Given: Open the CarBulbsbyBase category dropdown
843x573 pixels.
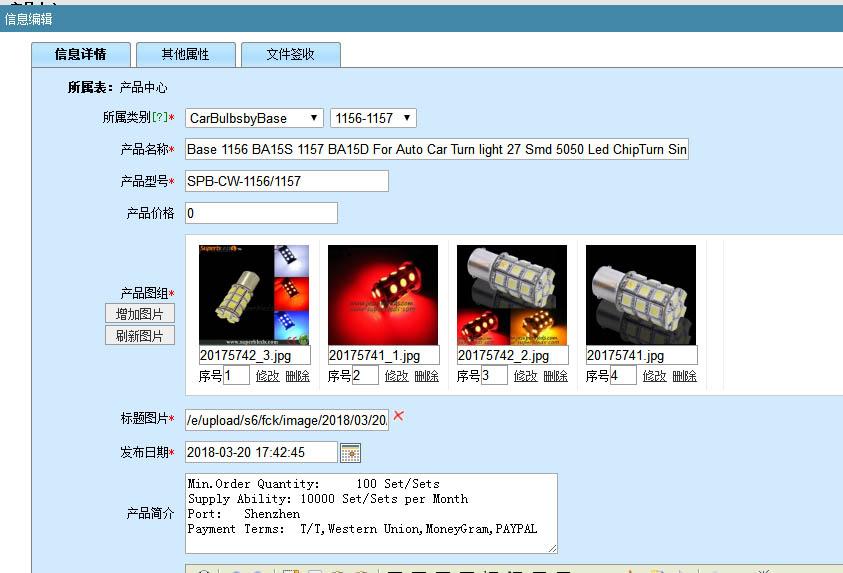Looking at the screenshot, I should coord(254,118).
